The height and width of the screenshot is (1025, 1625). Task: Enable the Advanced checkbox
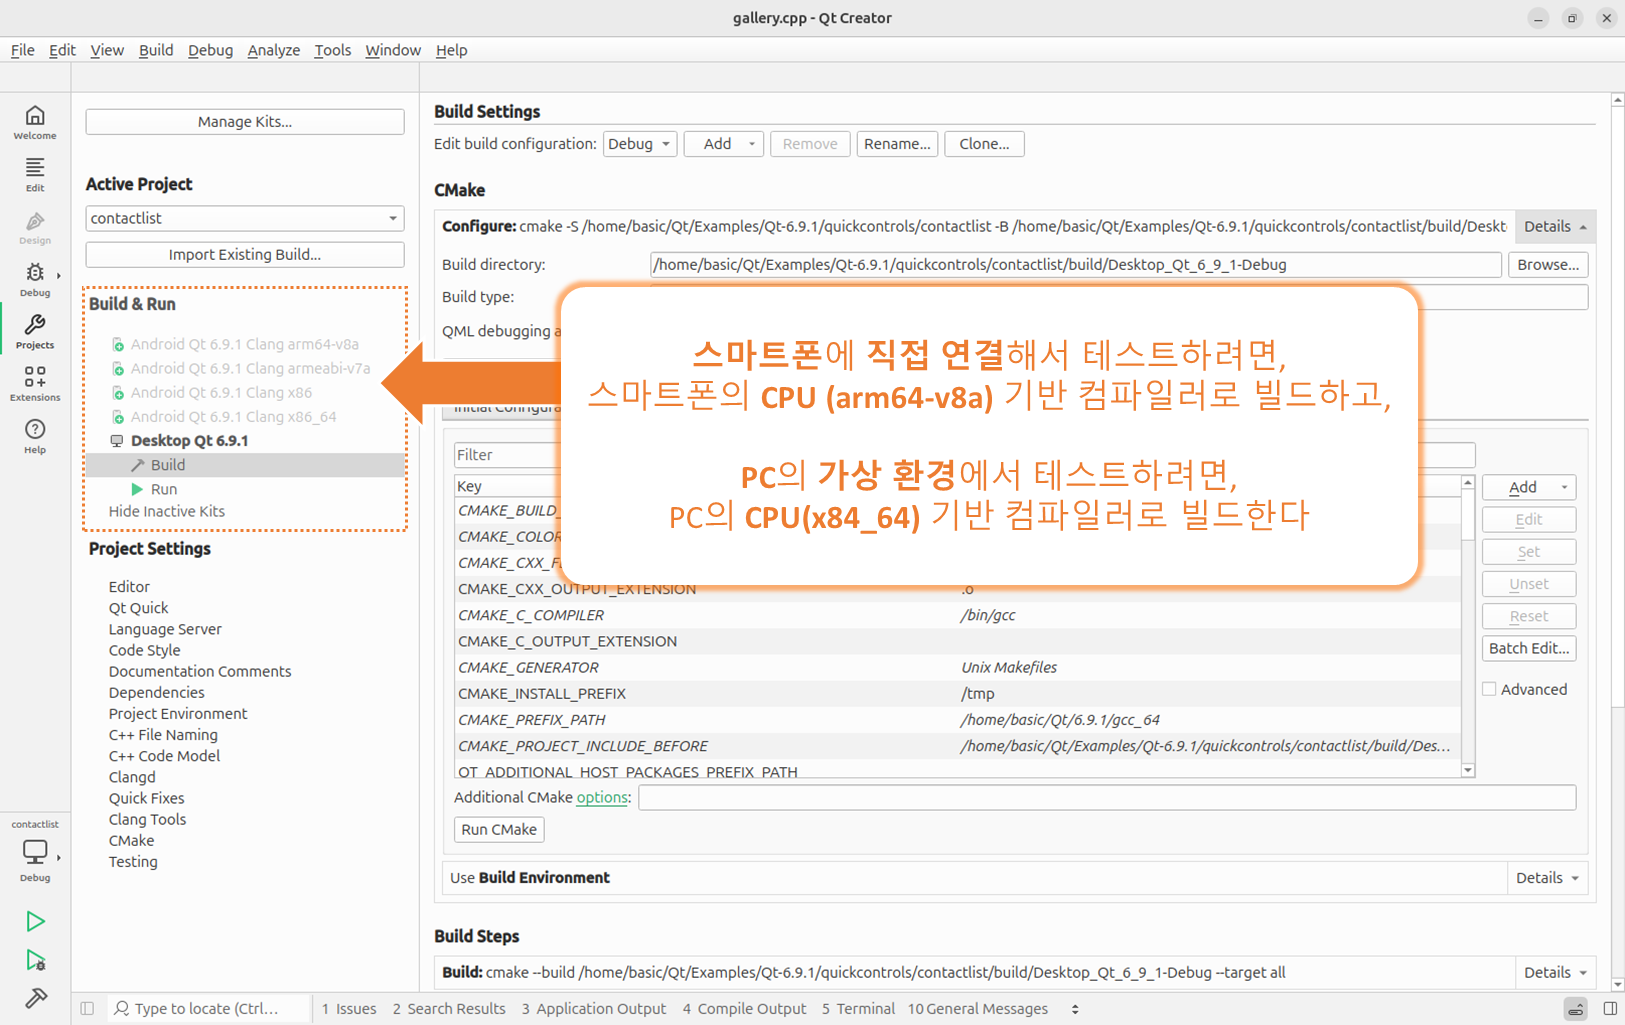(x=1489, y=689)
